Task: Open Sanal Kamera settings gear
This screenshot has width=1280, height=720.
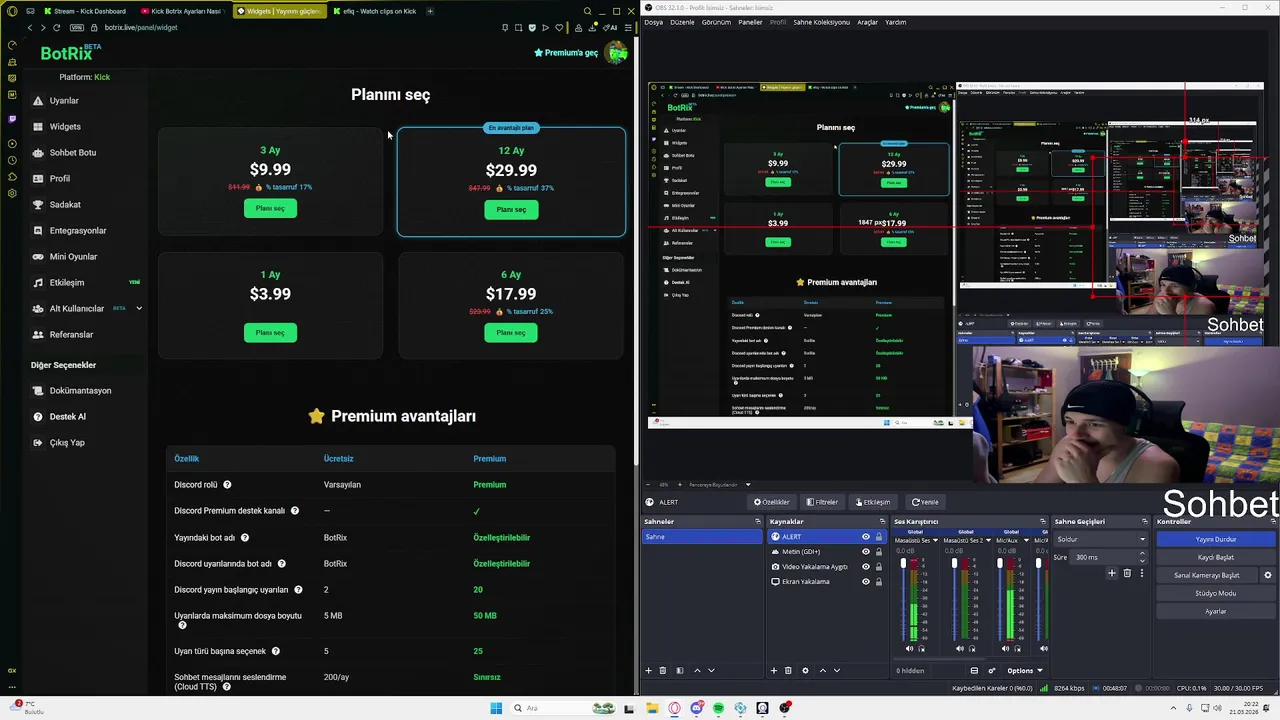Action: click(1268, 576)
